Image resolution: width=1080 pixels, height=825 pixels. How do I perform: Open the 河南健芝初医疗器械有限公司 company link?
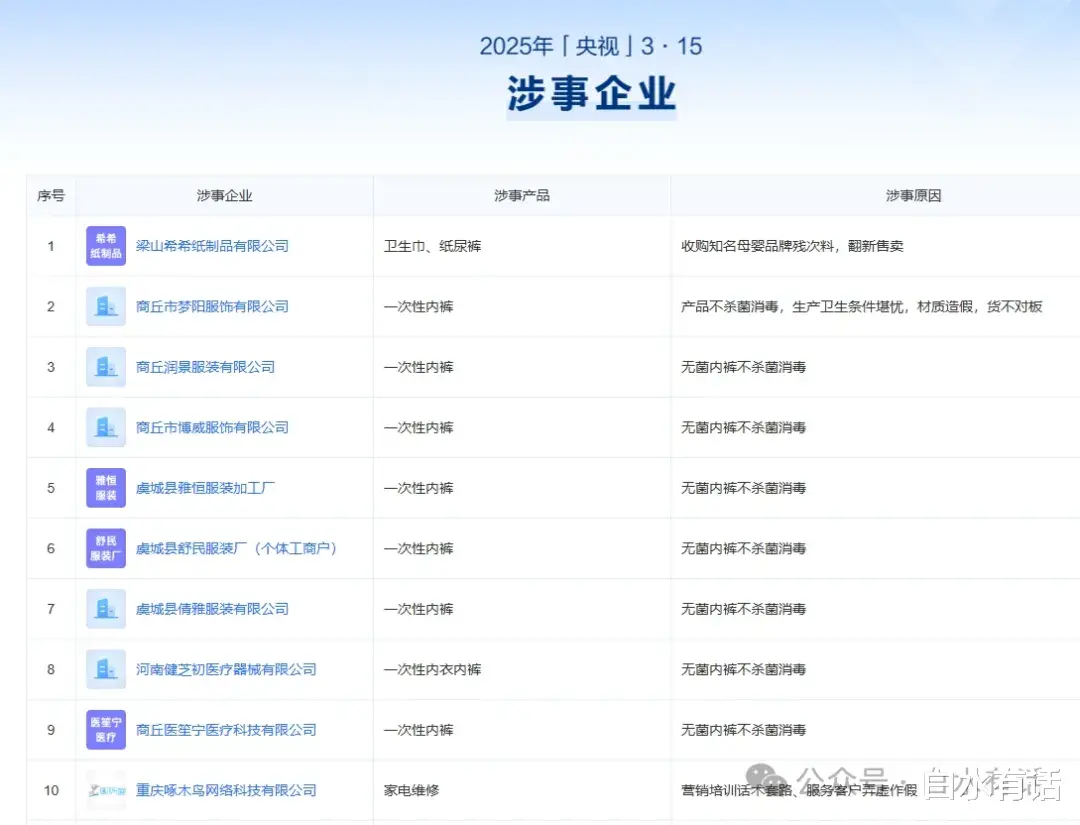click(226, 669)
